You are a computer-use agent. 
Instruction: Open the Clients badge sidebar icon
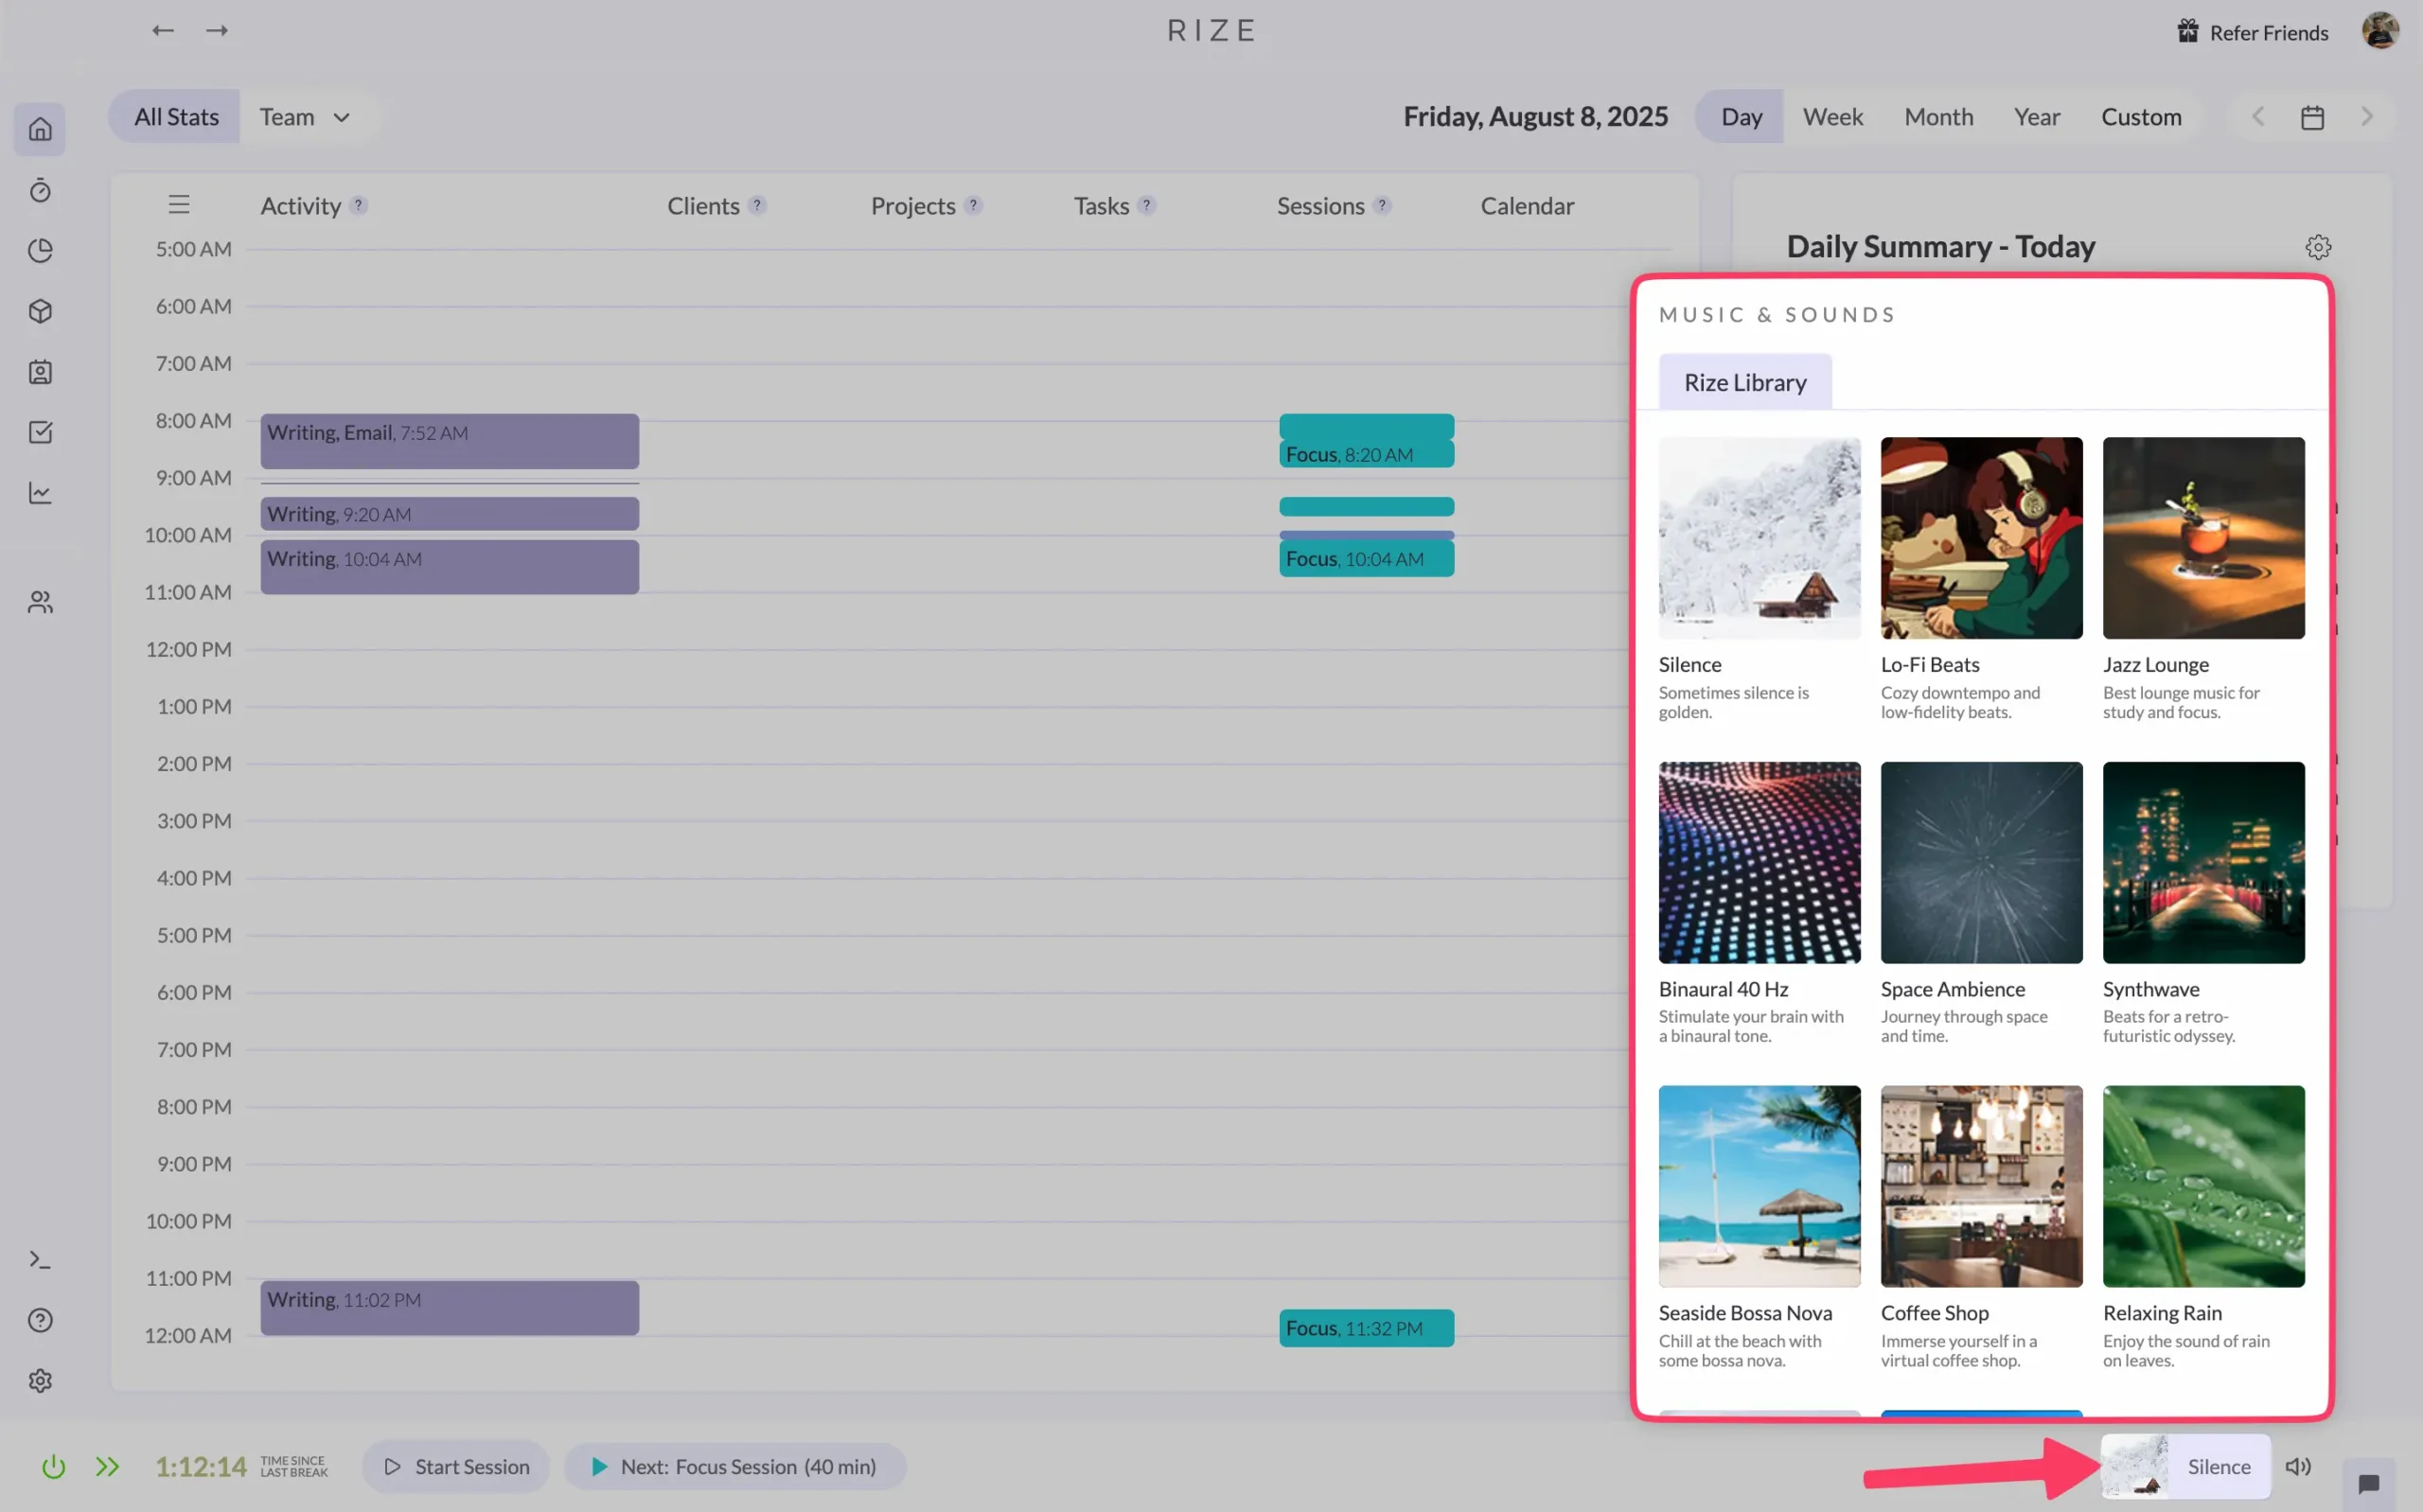(x=40, y=372)
